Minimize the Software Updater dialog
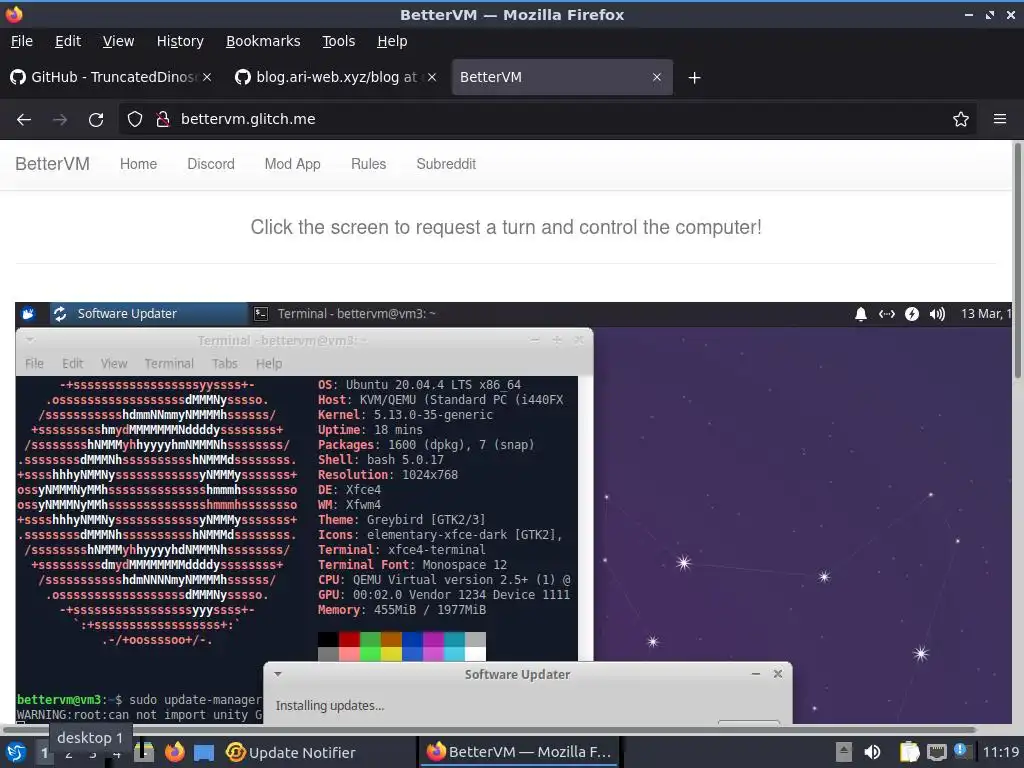The height and width of the screenshot is (768, 1024). [x=756, y=673]
